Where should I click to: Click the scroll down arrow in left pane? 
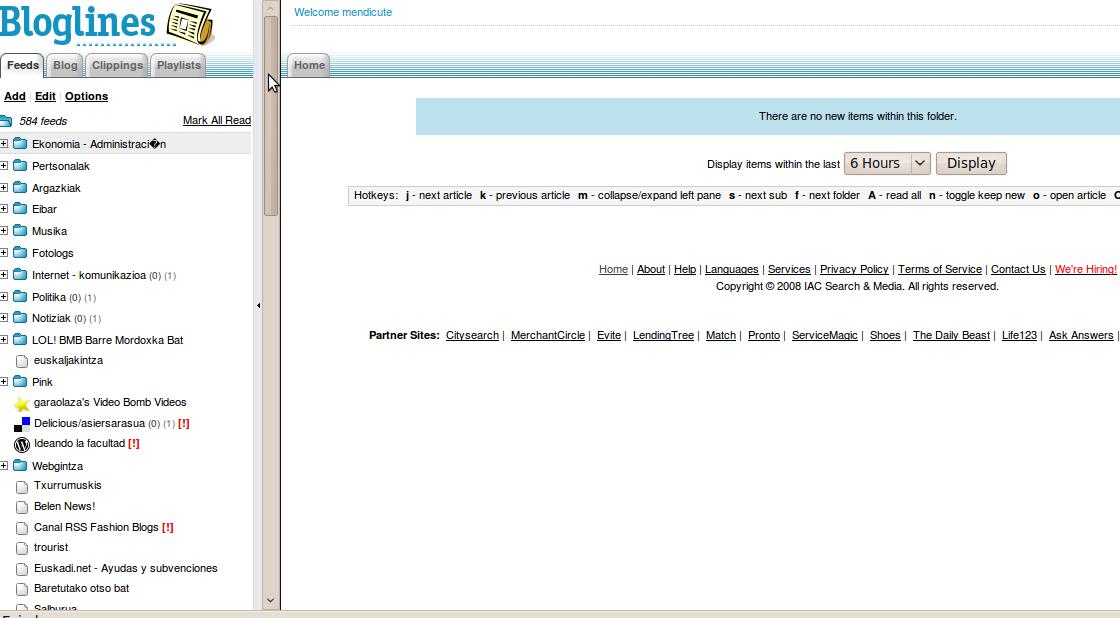[x=270, y=600]
